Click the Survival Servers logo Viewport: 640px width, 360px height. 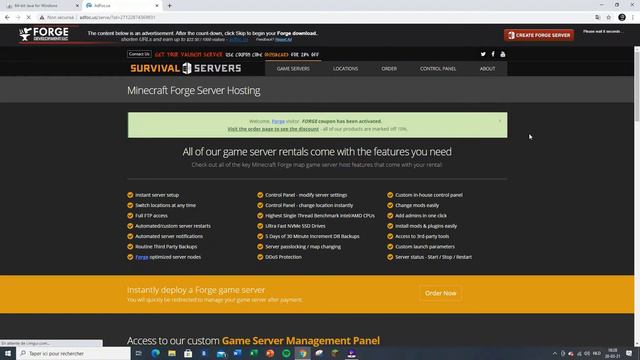tap(186, 68)
